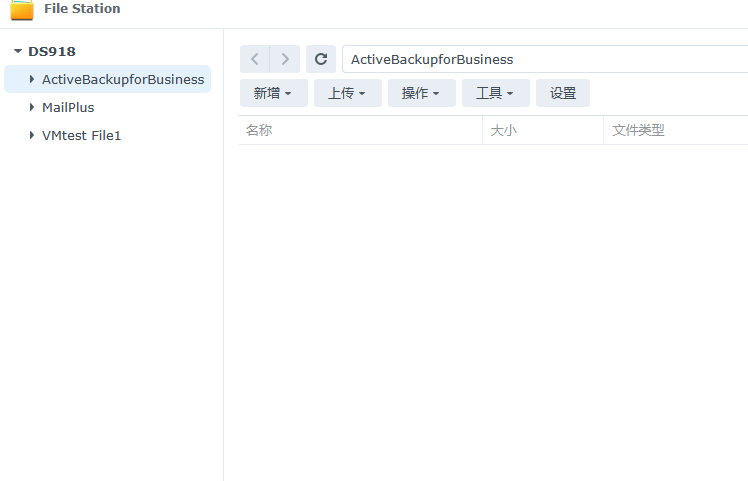
Task: Click the File Station folder icon
Action: 21,10
